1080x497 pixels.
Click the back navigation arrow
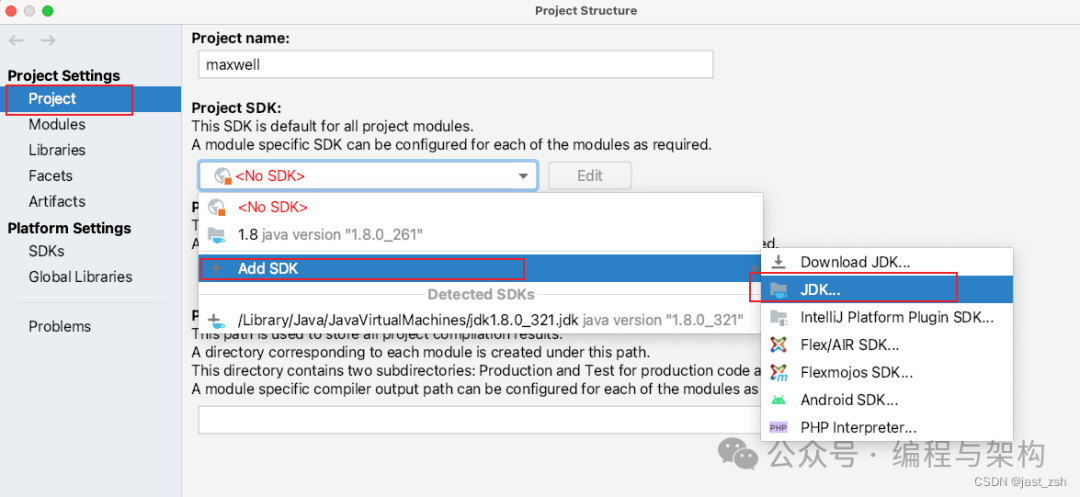pyautogui.click(x=17, y=41)
